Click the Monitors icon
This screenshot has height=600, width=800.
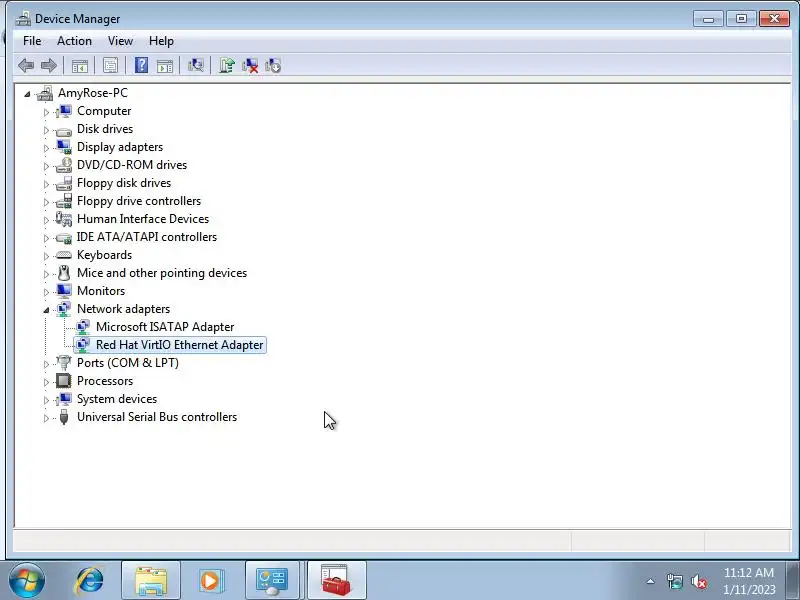pyautogui.click(x=64, y=291)
